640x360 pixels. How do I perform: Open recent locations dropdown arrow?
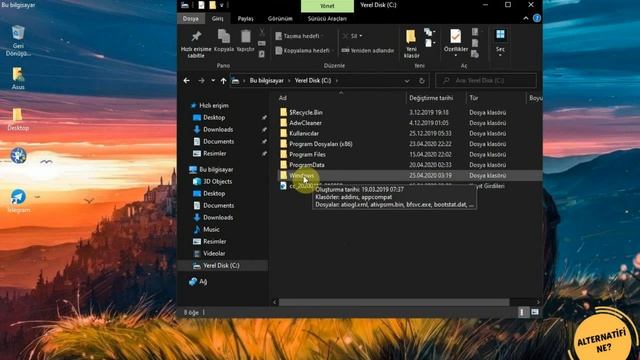click(213, 81)
